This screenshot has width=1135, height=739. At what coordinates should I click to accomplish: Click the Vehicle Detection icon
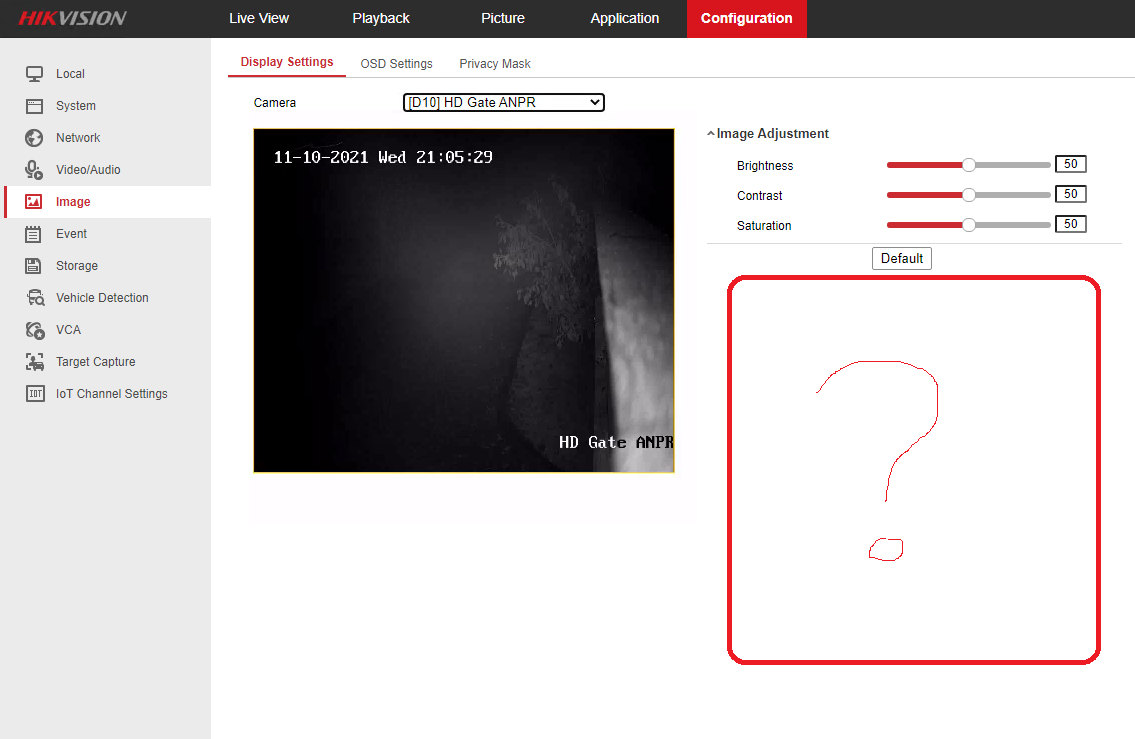35,298
